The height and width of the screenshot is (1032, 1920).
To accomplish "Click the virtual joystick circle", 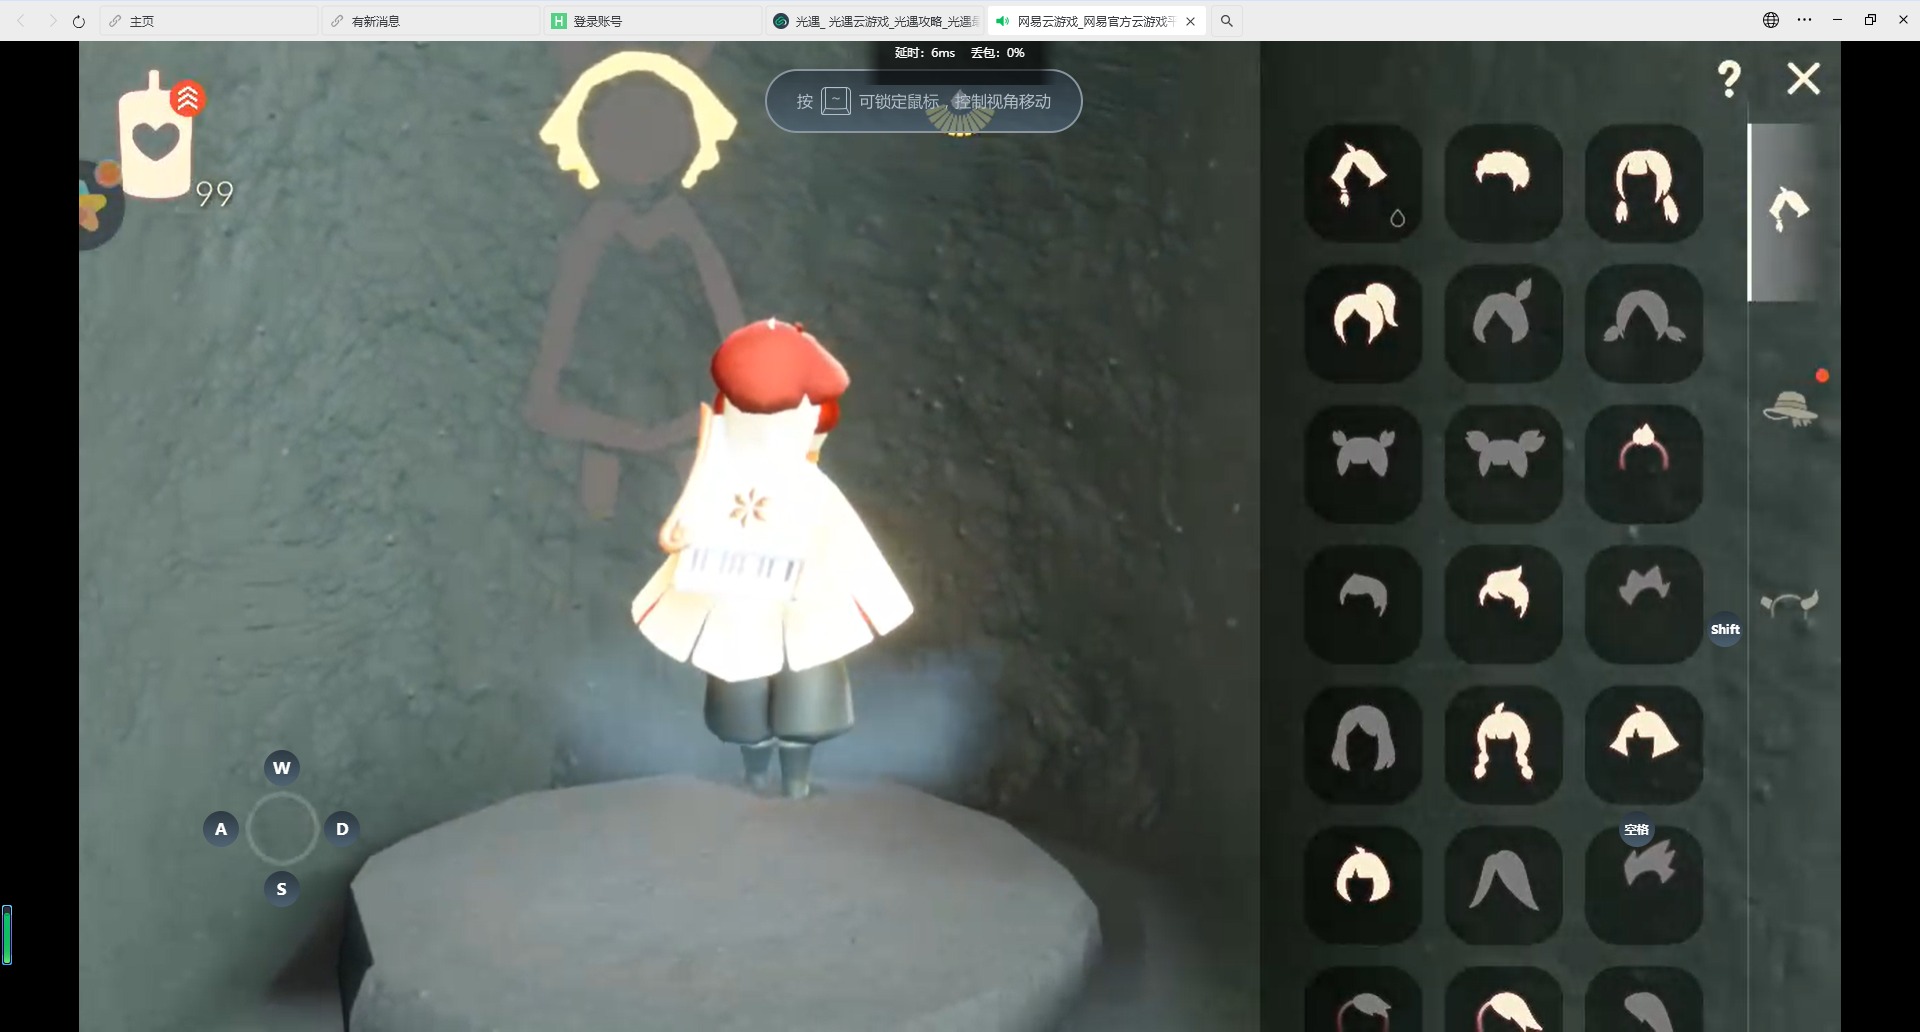I will tap(282, 829).
